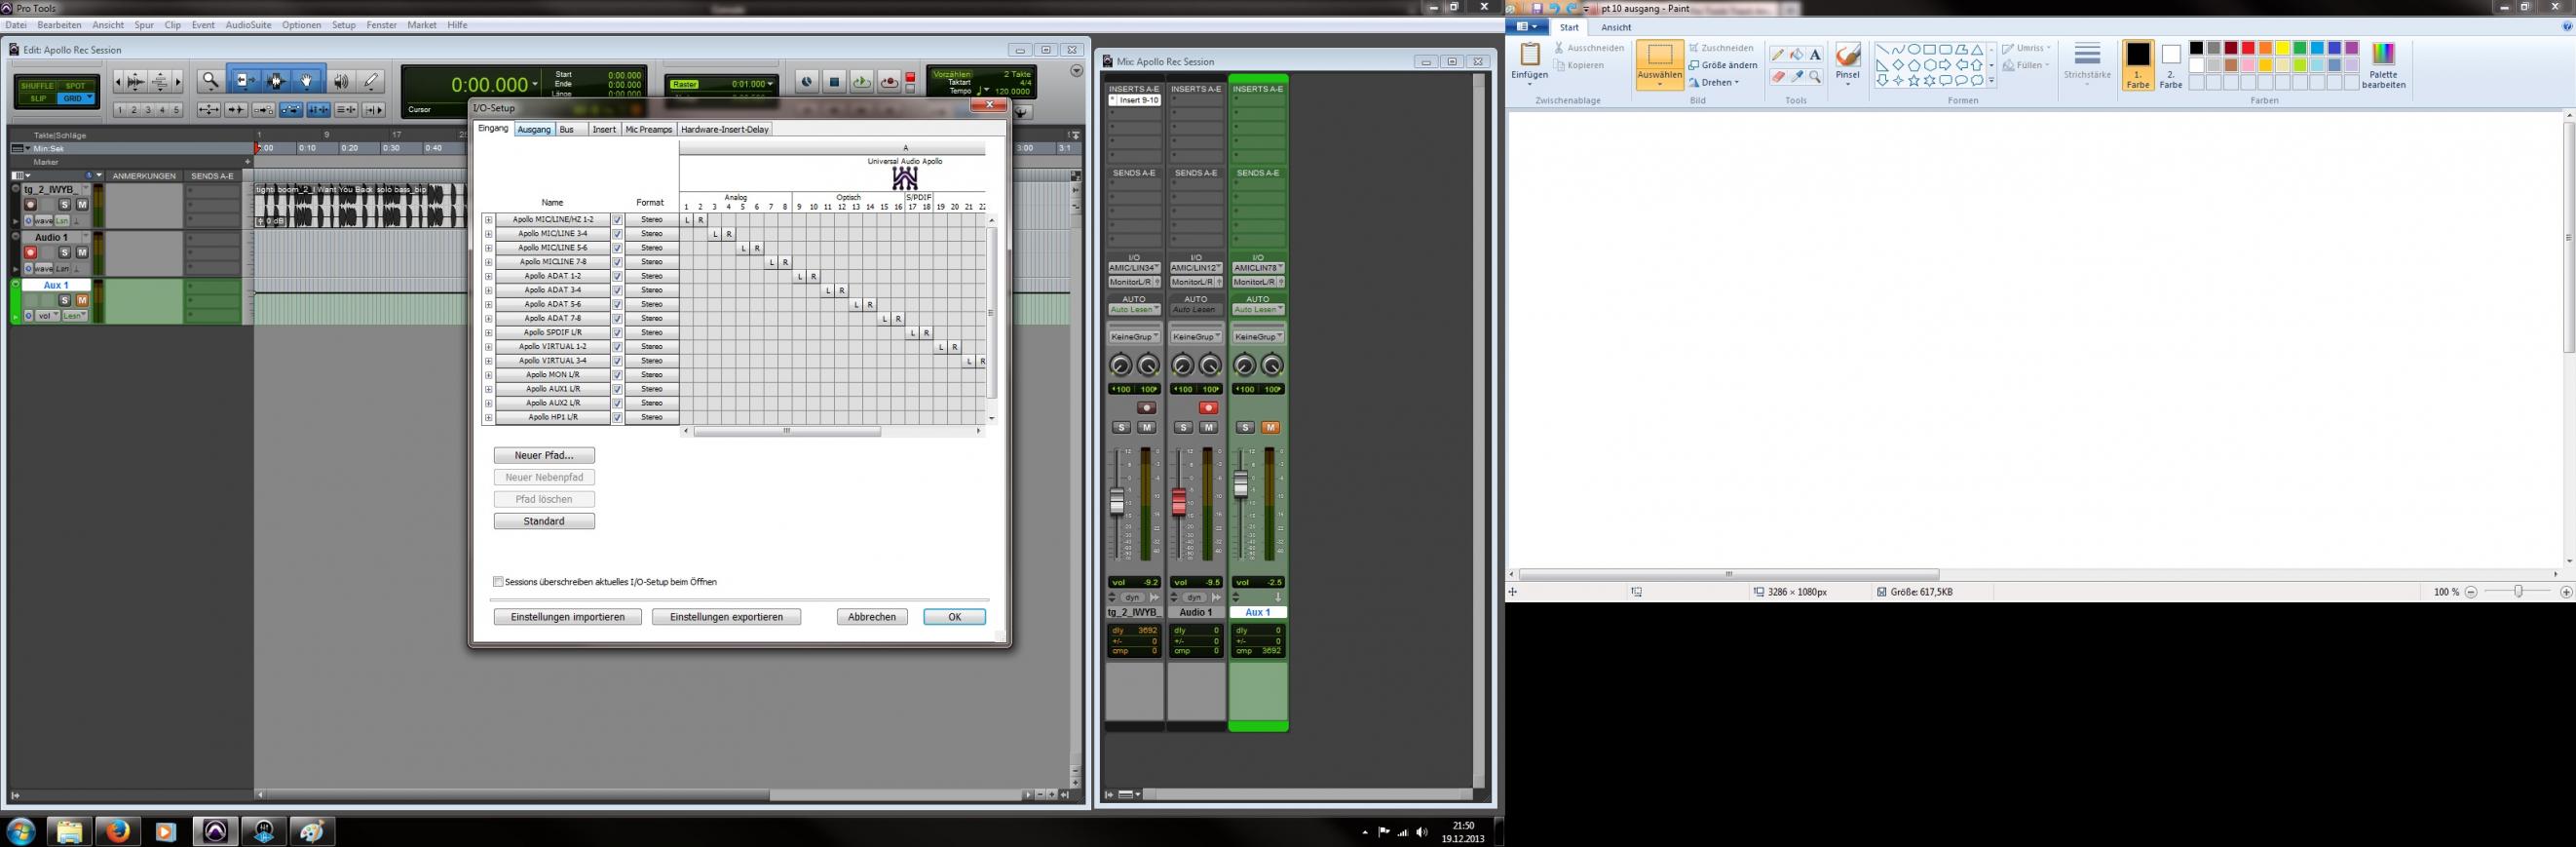Select the Paint color picker tool
Image resolution: width=2576 pixels, height=847 pixels.
[x=1796, y=77]
